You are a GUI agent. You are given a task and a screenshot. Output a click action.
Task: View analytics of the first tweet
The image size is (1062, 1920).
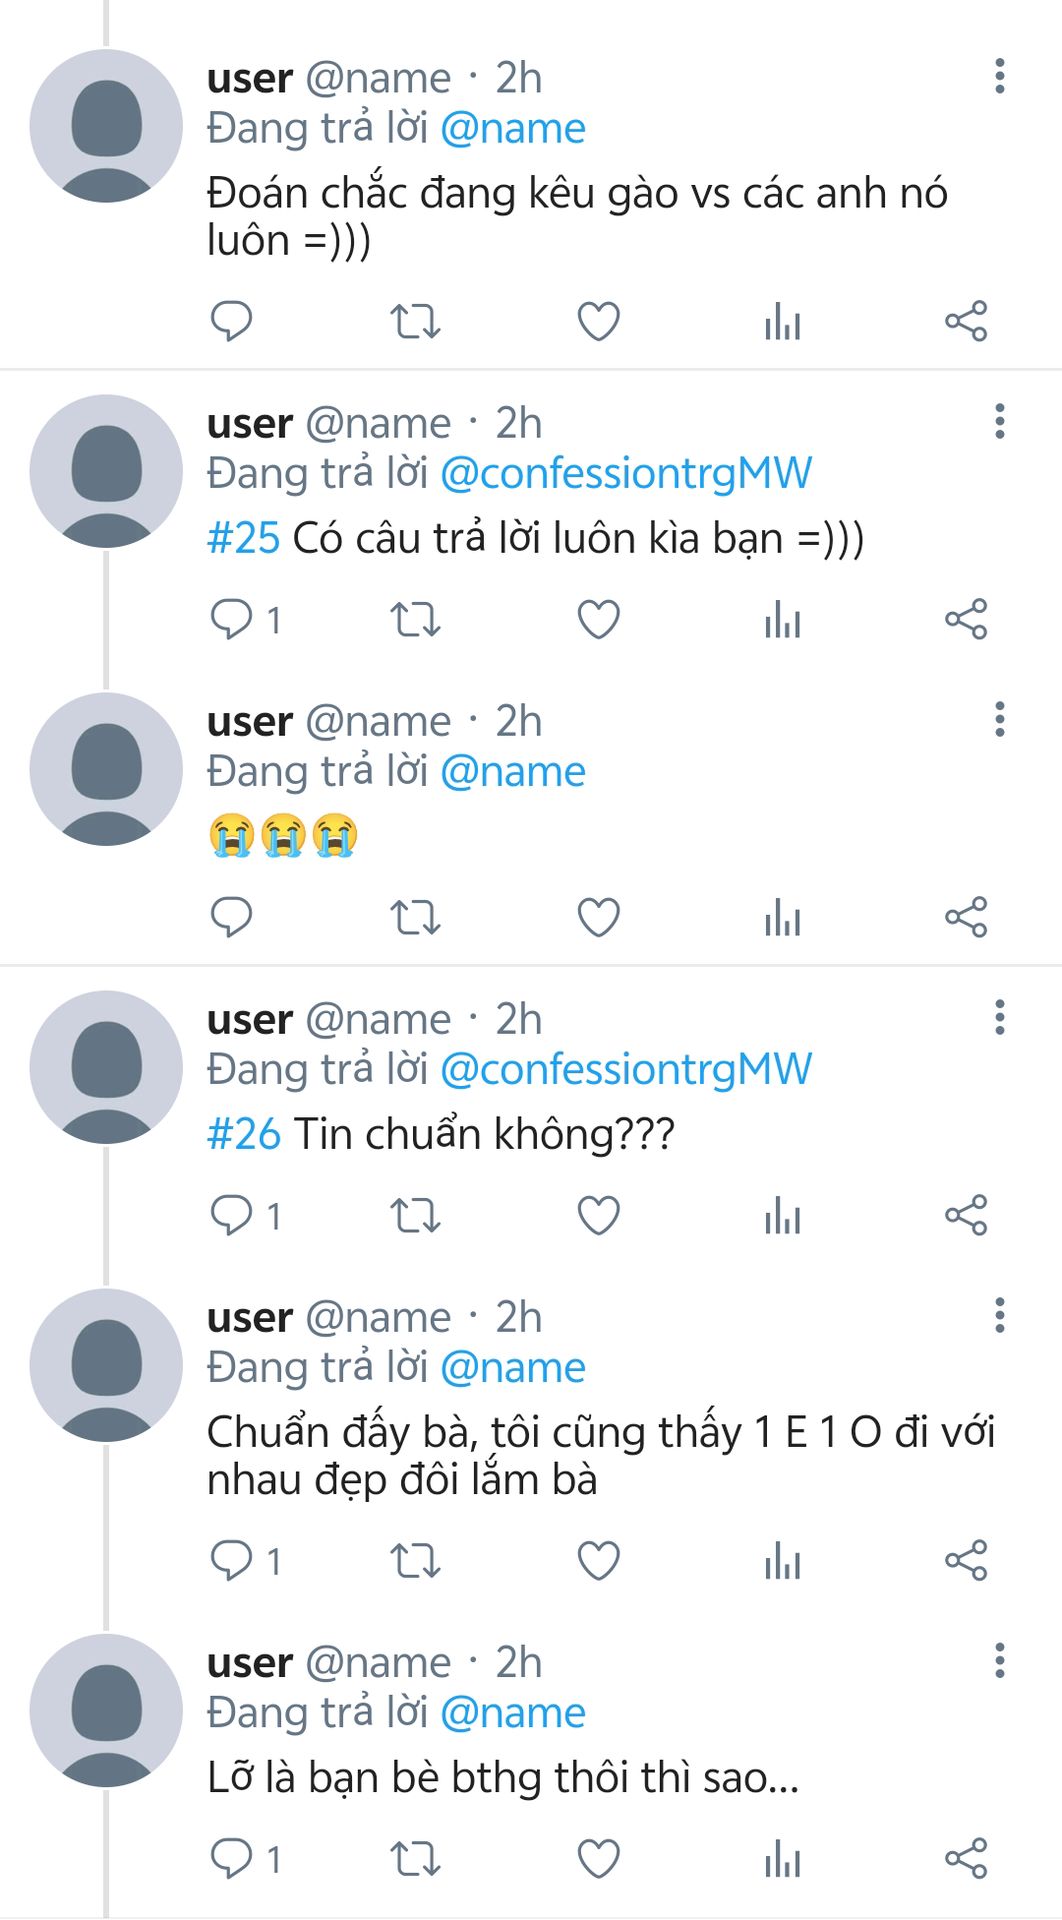(x=782, y=322)
